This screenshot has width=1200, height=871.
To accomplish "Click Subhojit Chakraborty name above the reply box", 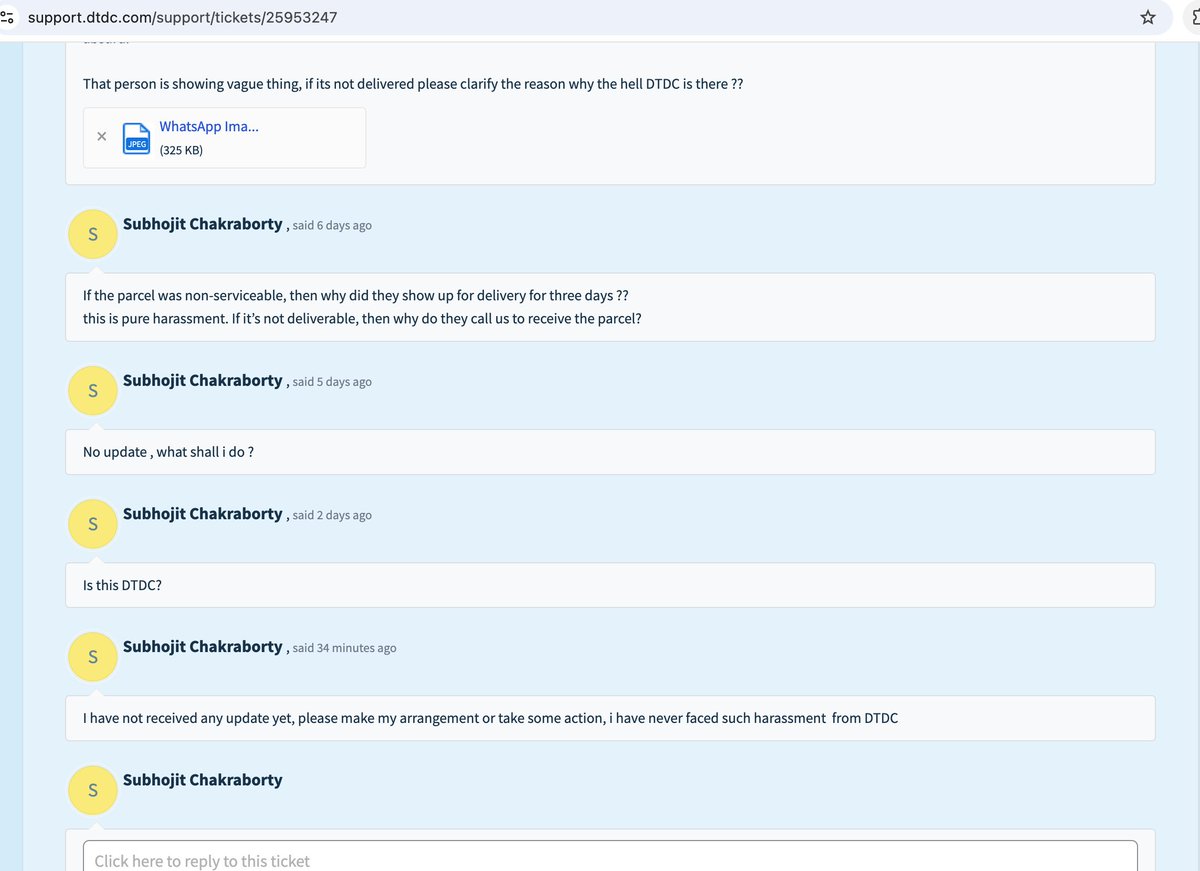I will (202, 779).
